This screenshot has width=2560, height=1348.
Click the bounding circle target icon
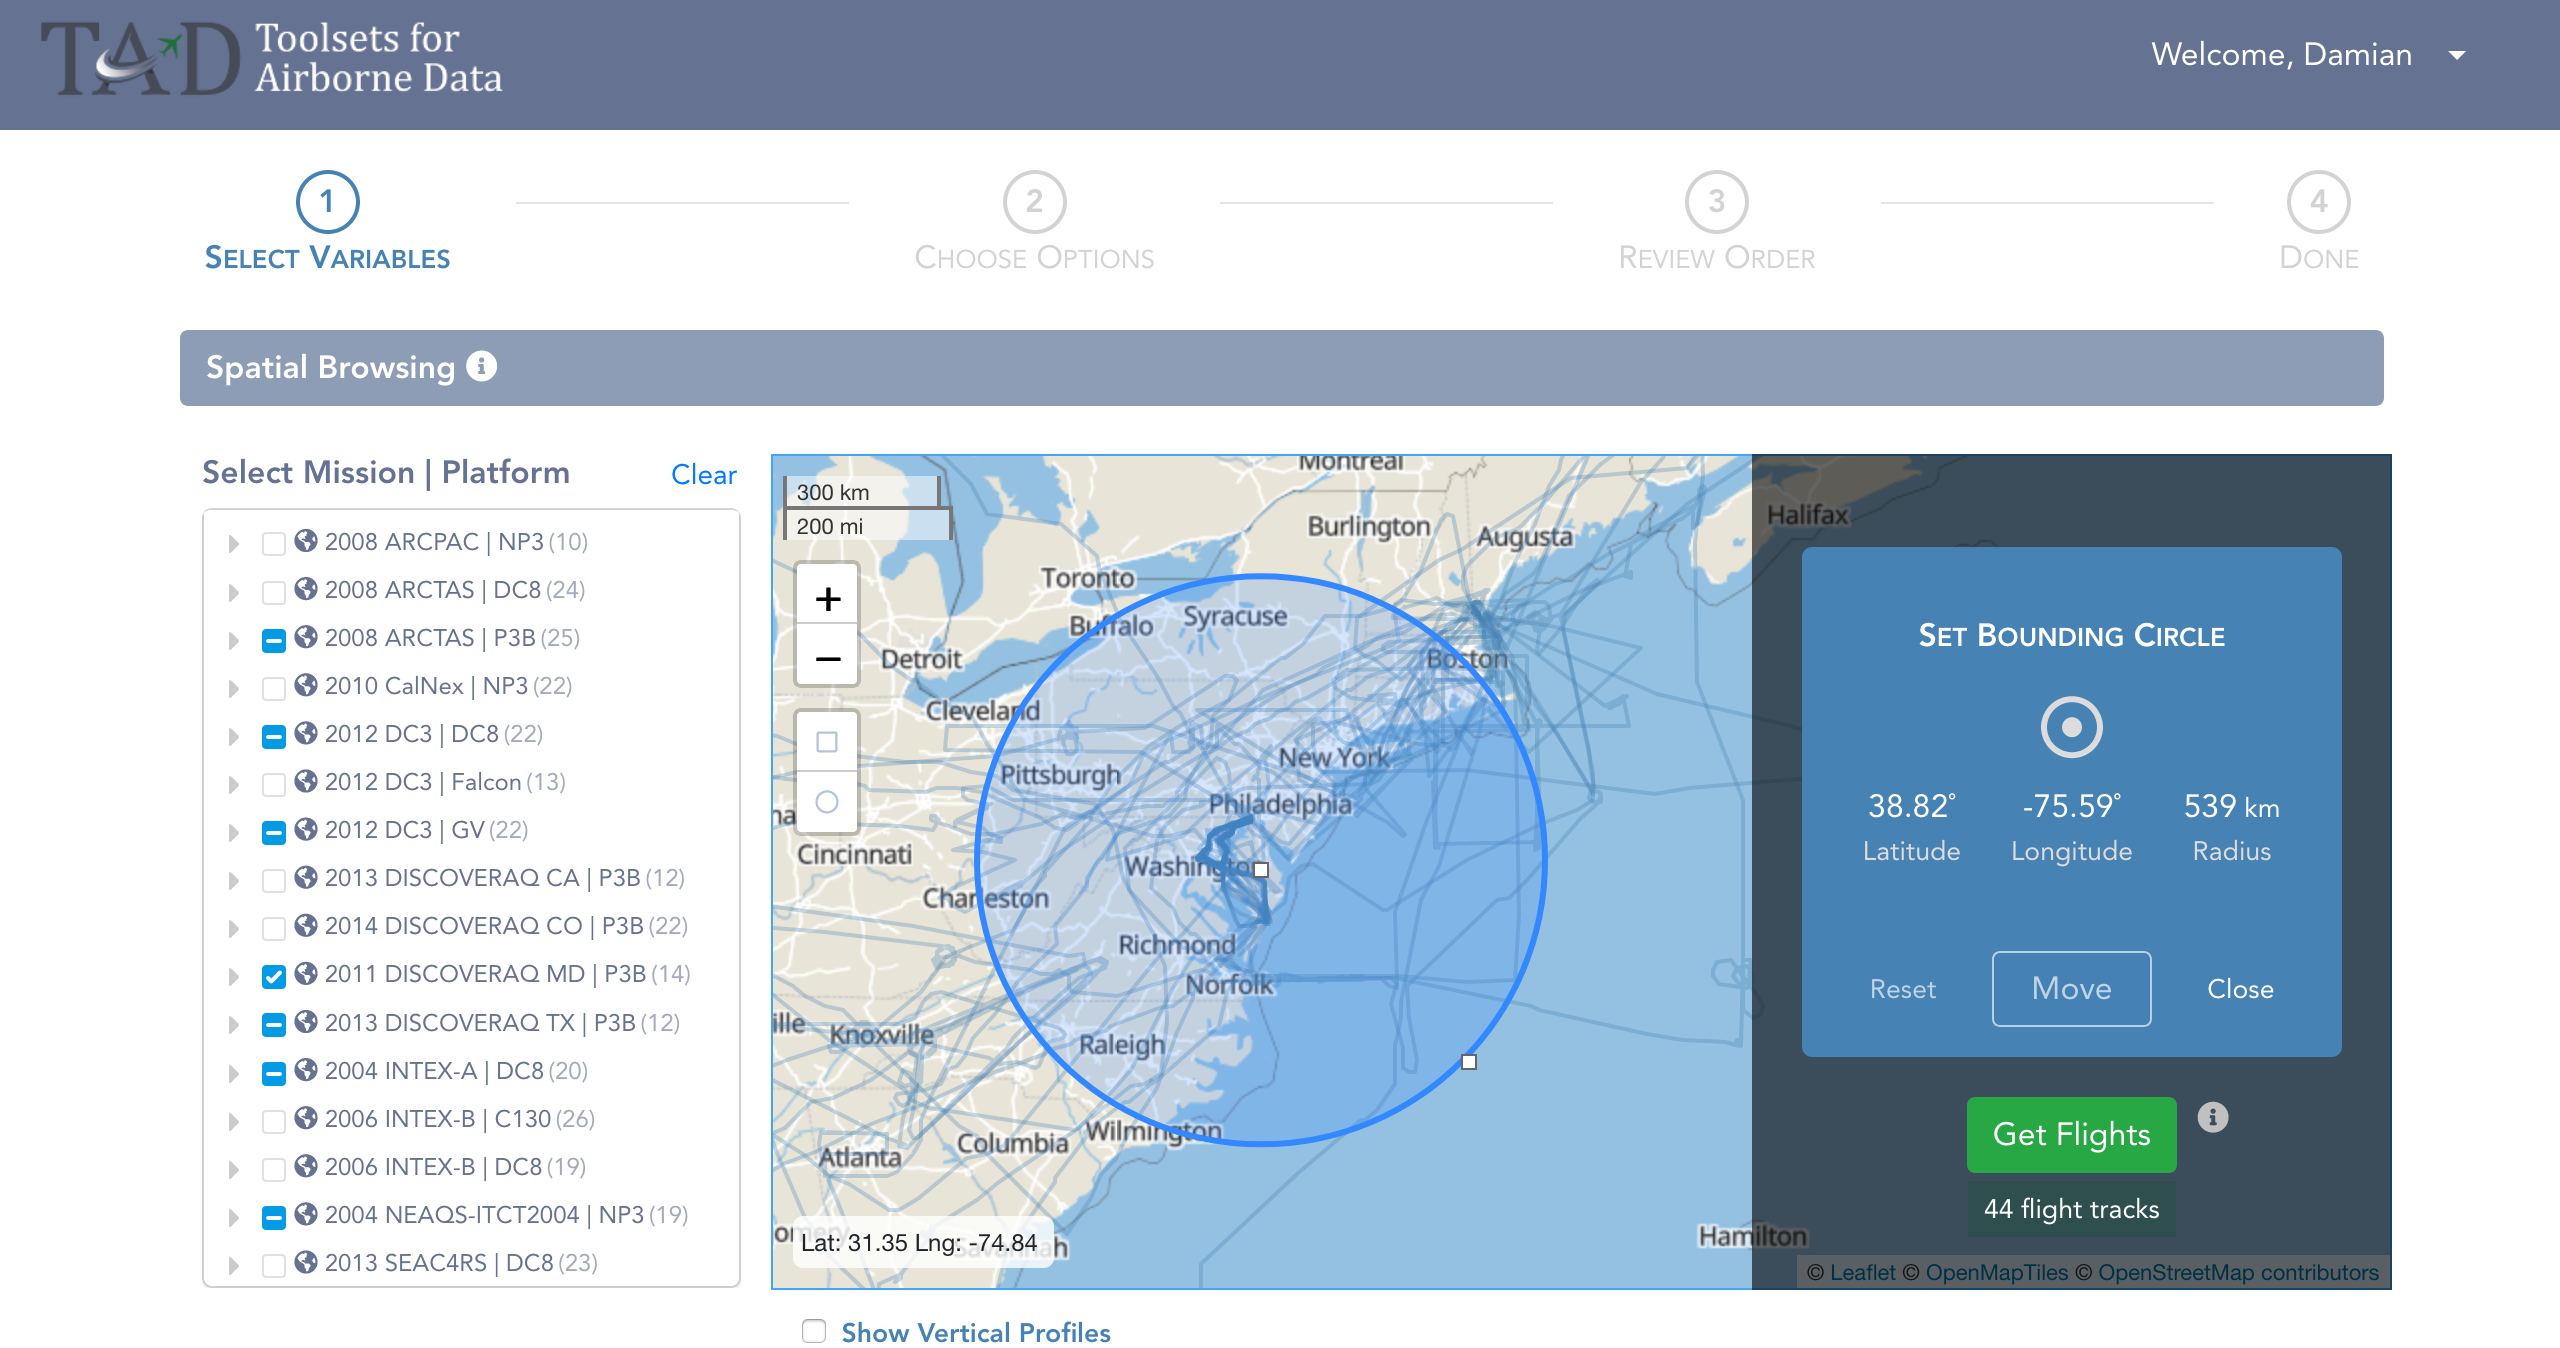(x=2071, y=727)
